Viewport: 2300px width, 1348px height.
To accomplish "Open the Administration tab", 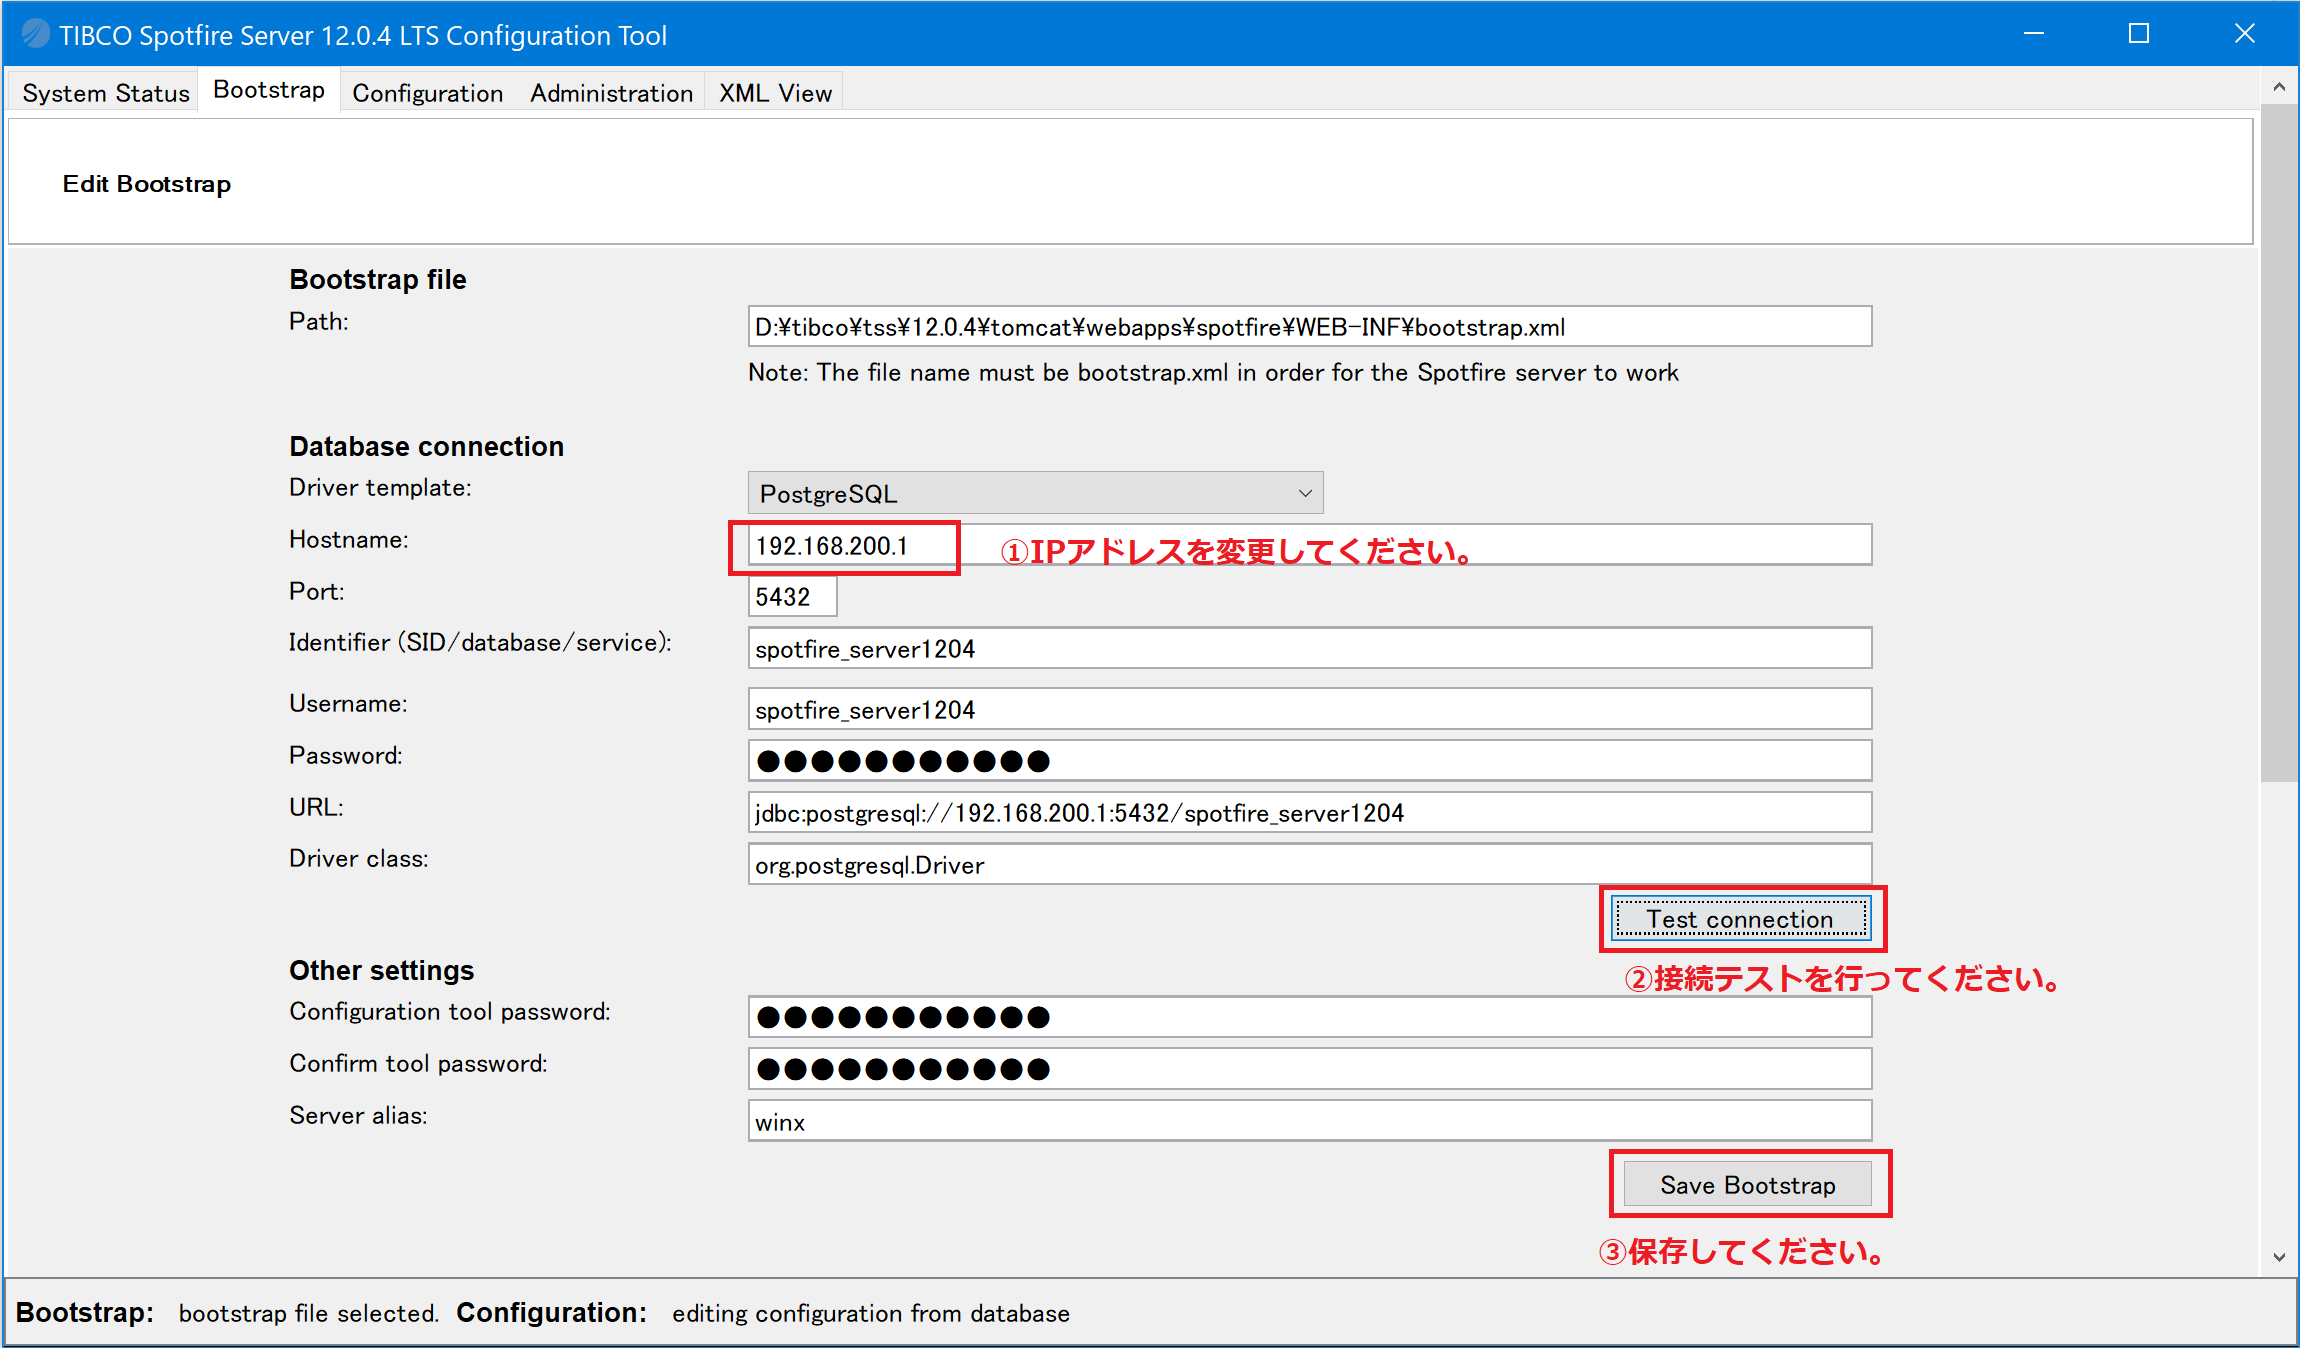I will click(611, 93).
